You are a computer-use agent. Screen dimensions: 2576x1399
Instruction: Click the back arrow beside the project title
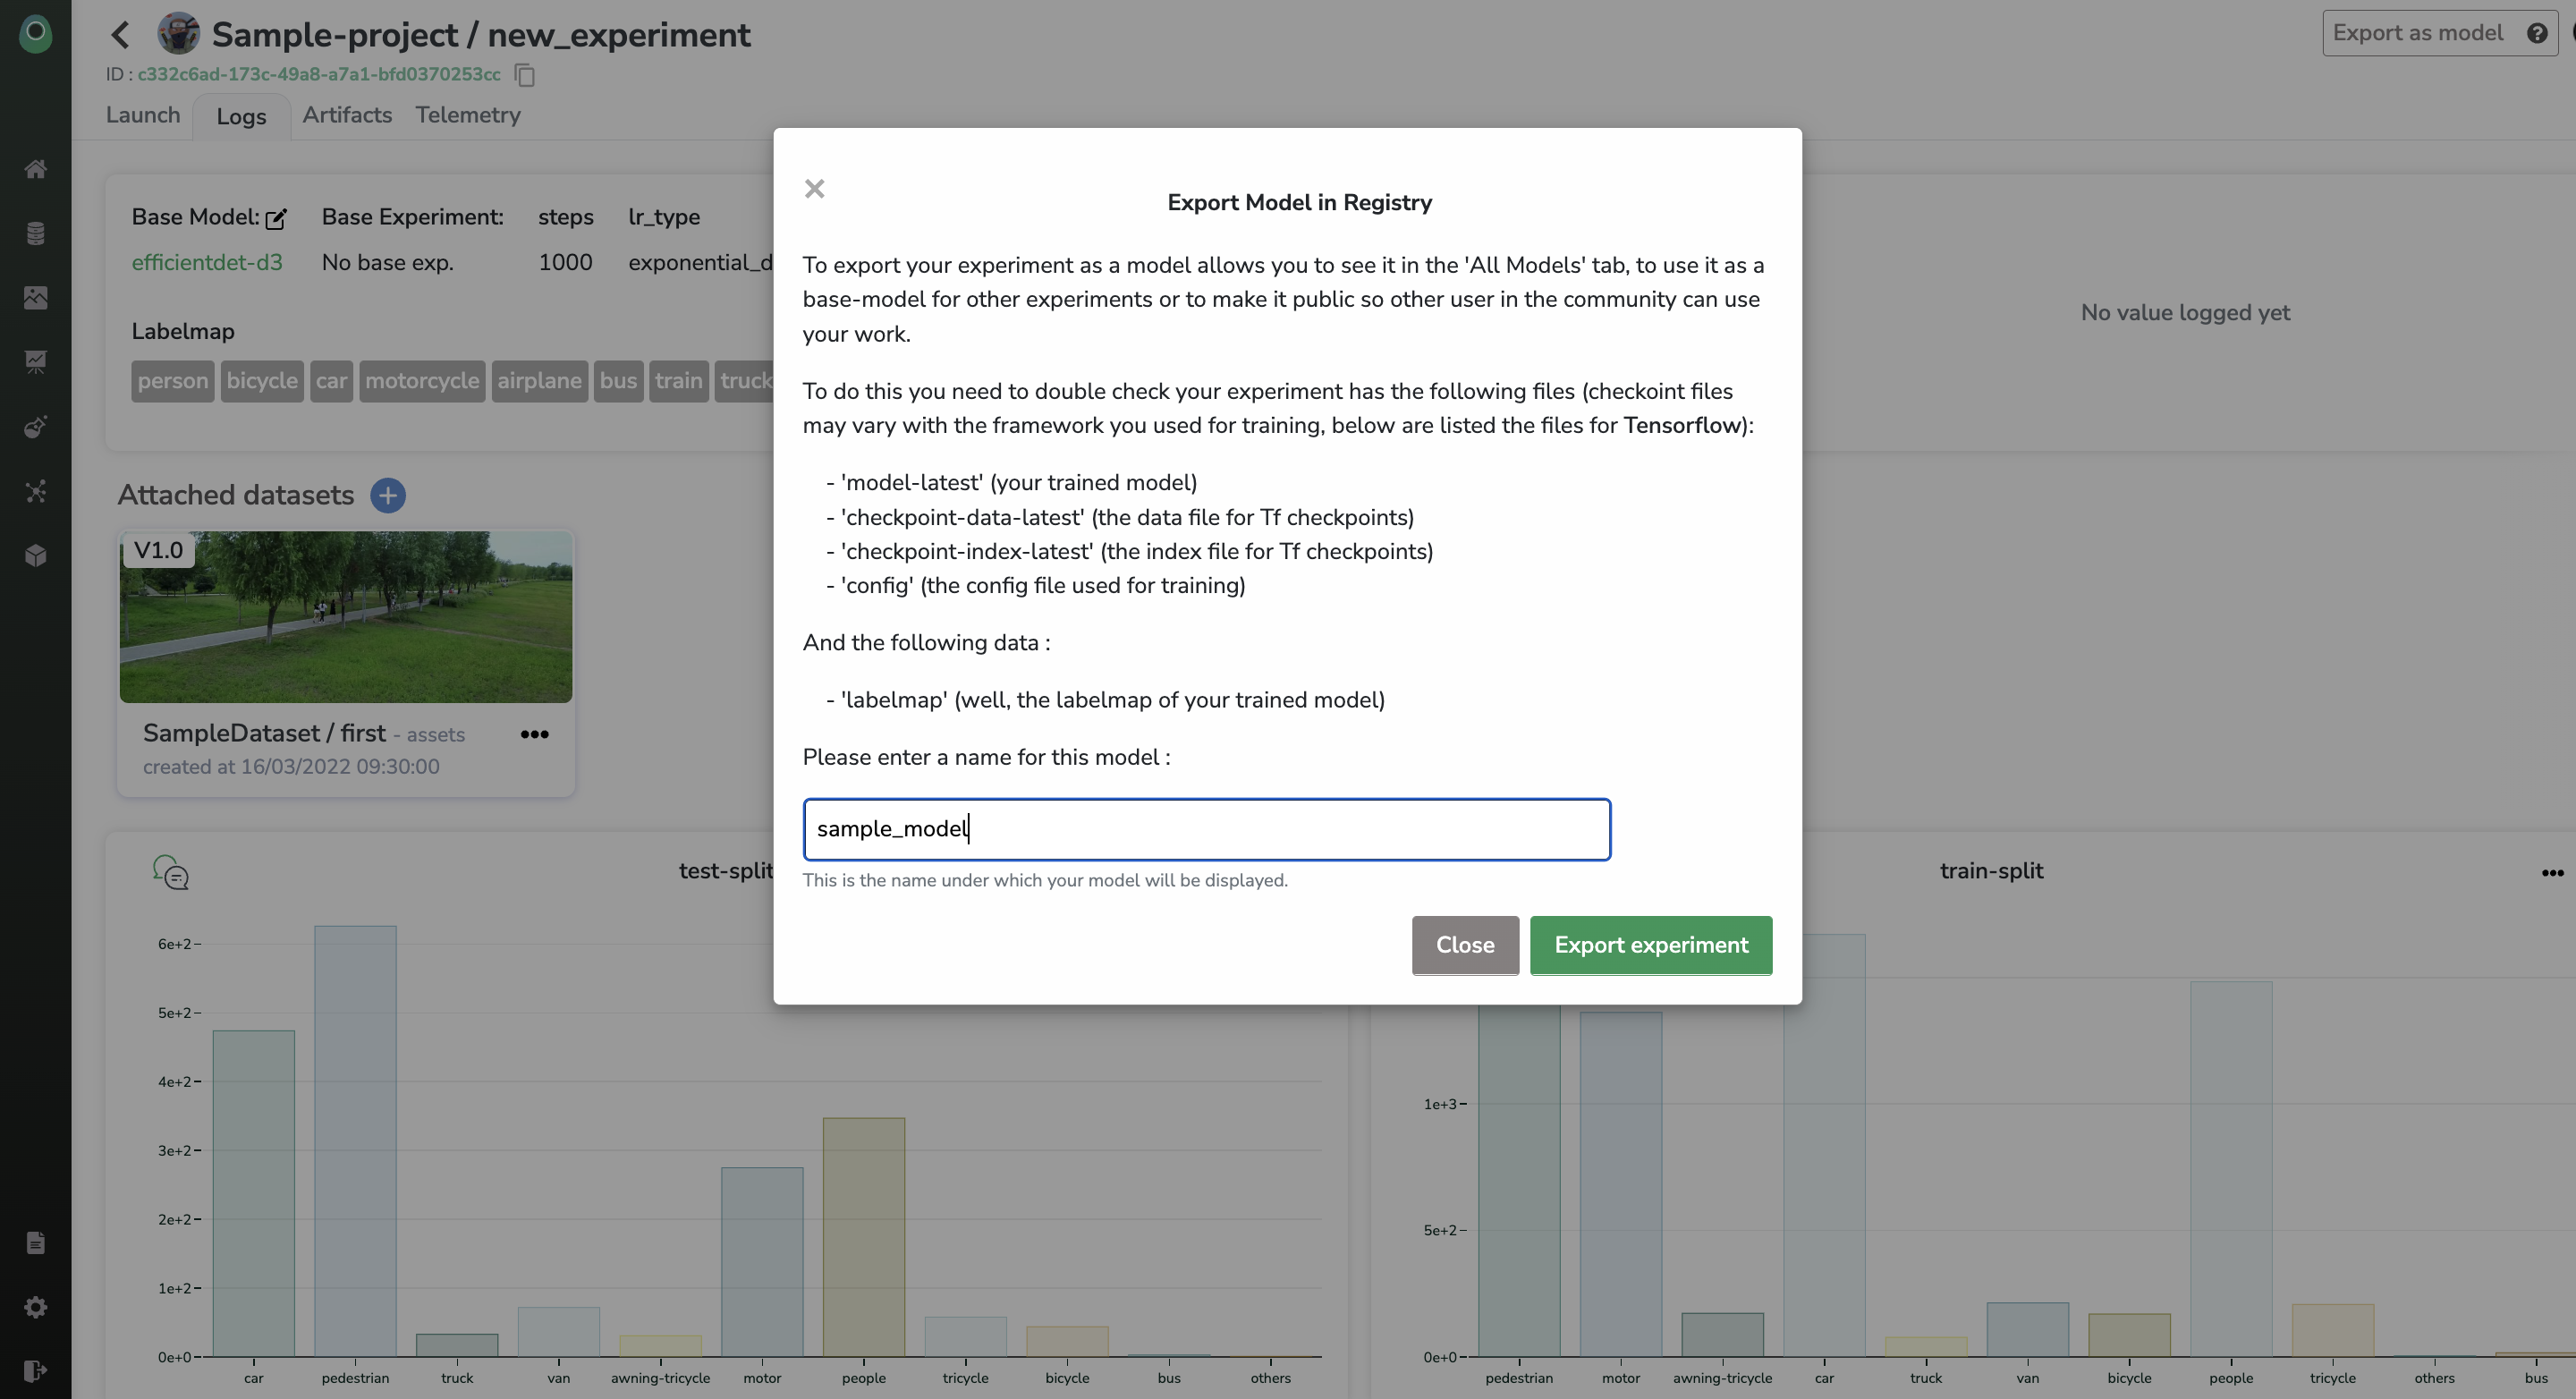click(x=121, y=35)
